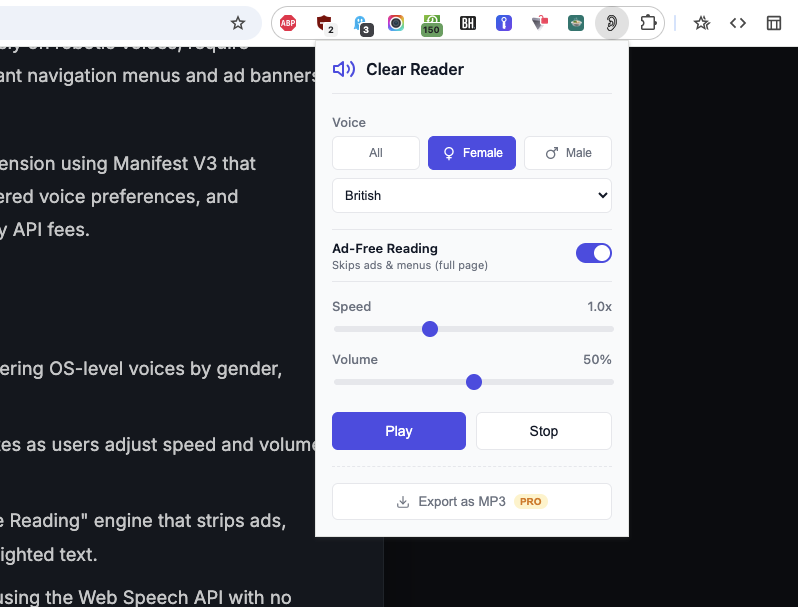The width and height of the screenshot is (798, 607).
Task: Select the Male voice filter
Action: coord(568,153)
